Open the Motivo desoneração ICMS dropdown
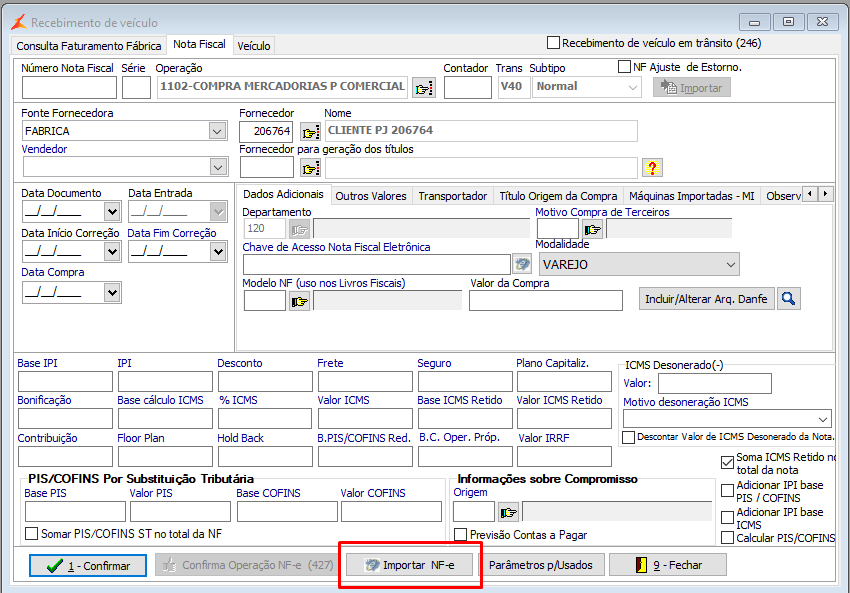Viewport: 850px width, 593px height. pos(822,418)
